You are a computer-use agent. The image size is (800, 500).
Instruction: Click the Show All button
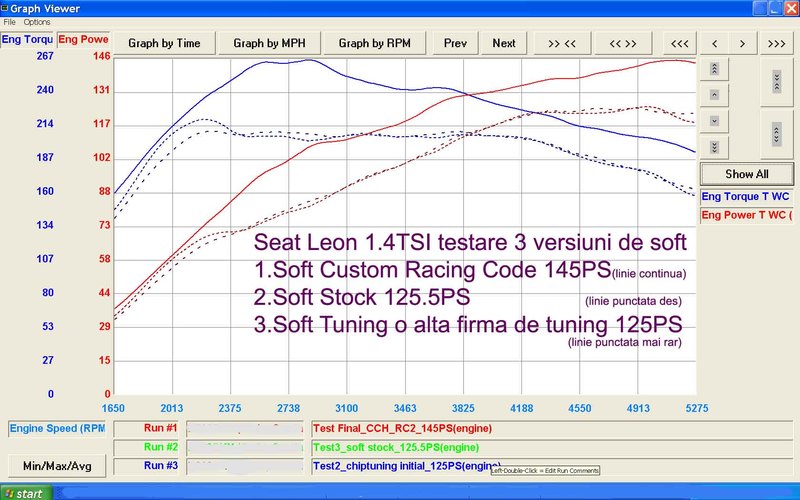pyautogui.click(x=747, y=174)
